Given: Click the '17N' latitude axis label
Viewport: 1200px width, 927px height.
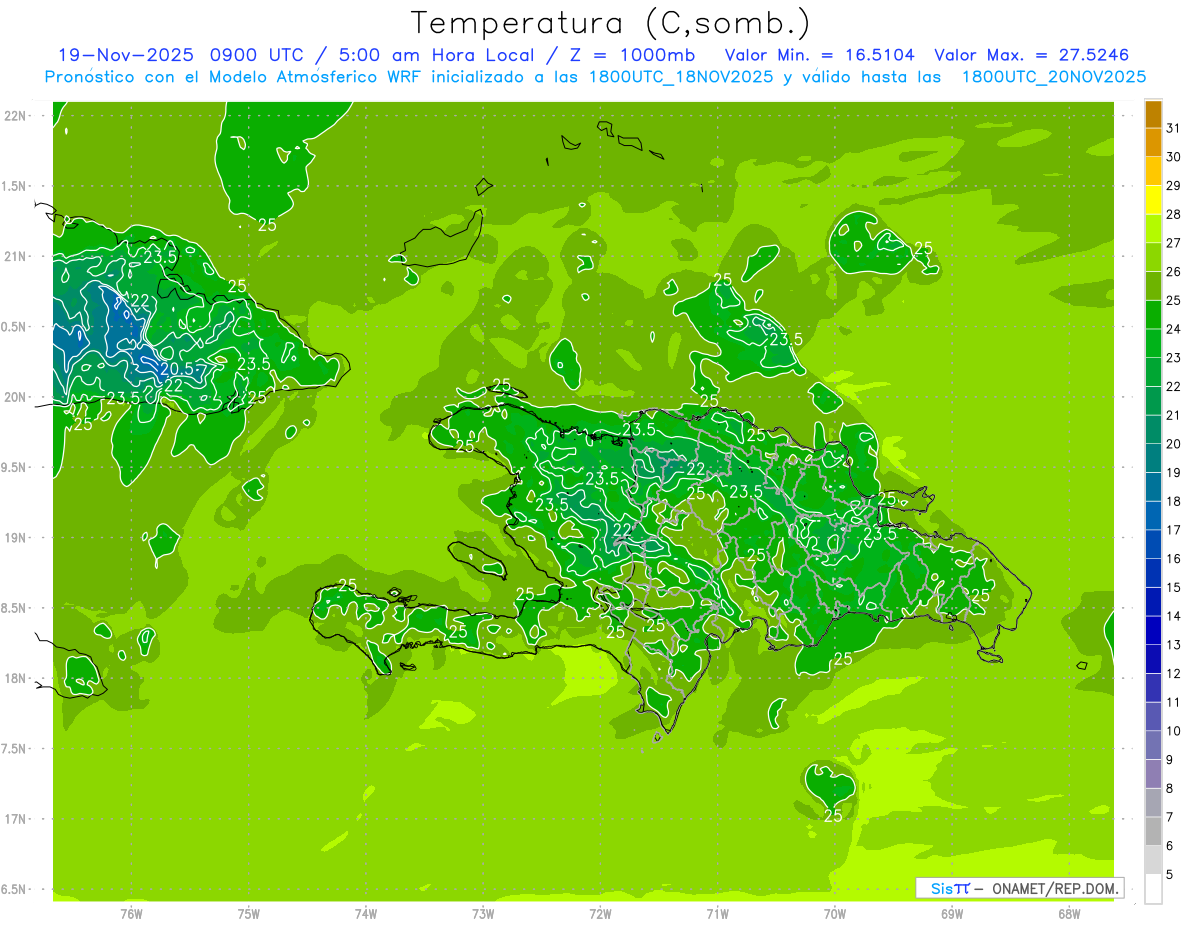Looking at the screenshot, I should point(15,819).
